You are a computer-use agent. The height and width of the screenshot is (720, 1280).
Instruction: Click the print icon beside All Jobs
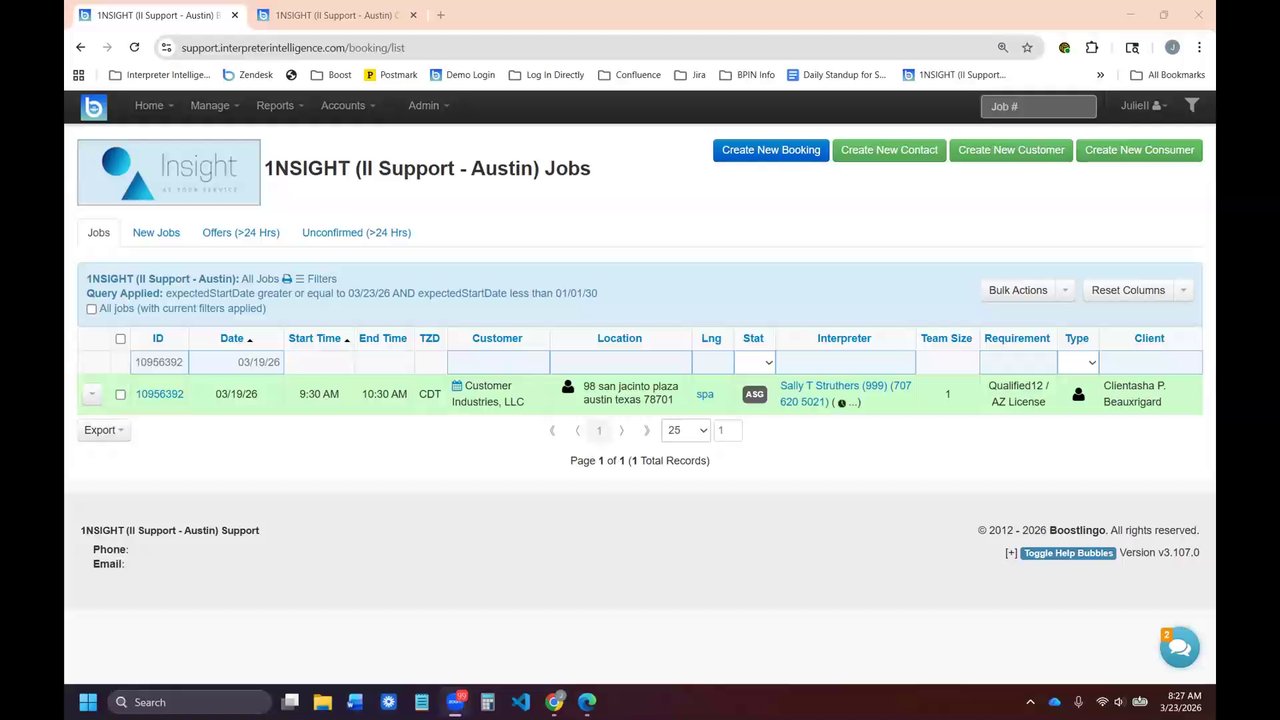point(287,279)
